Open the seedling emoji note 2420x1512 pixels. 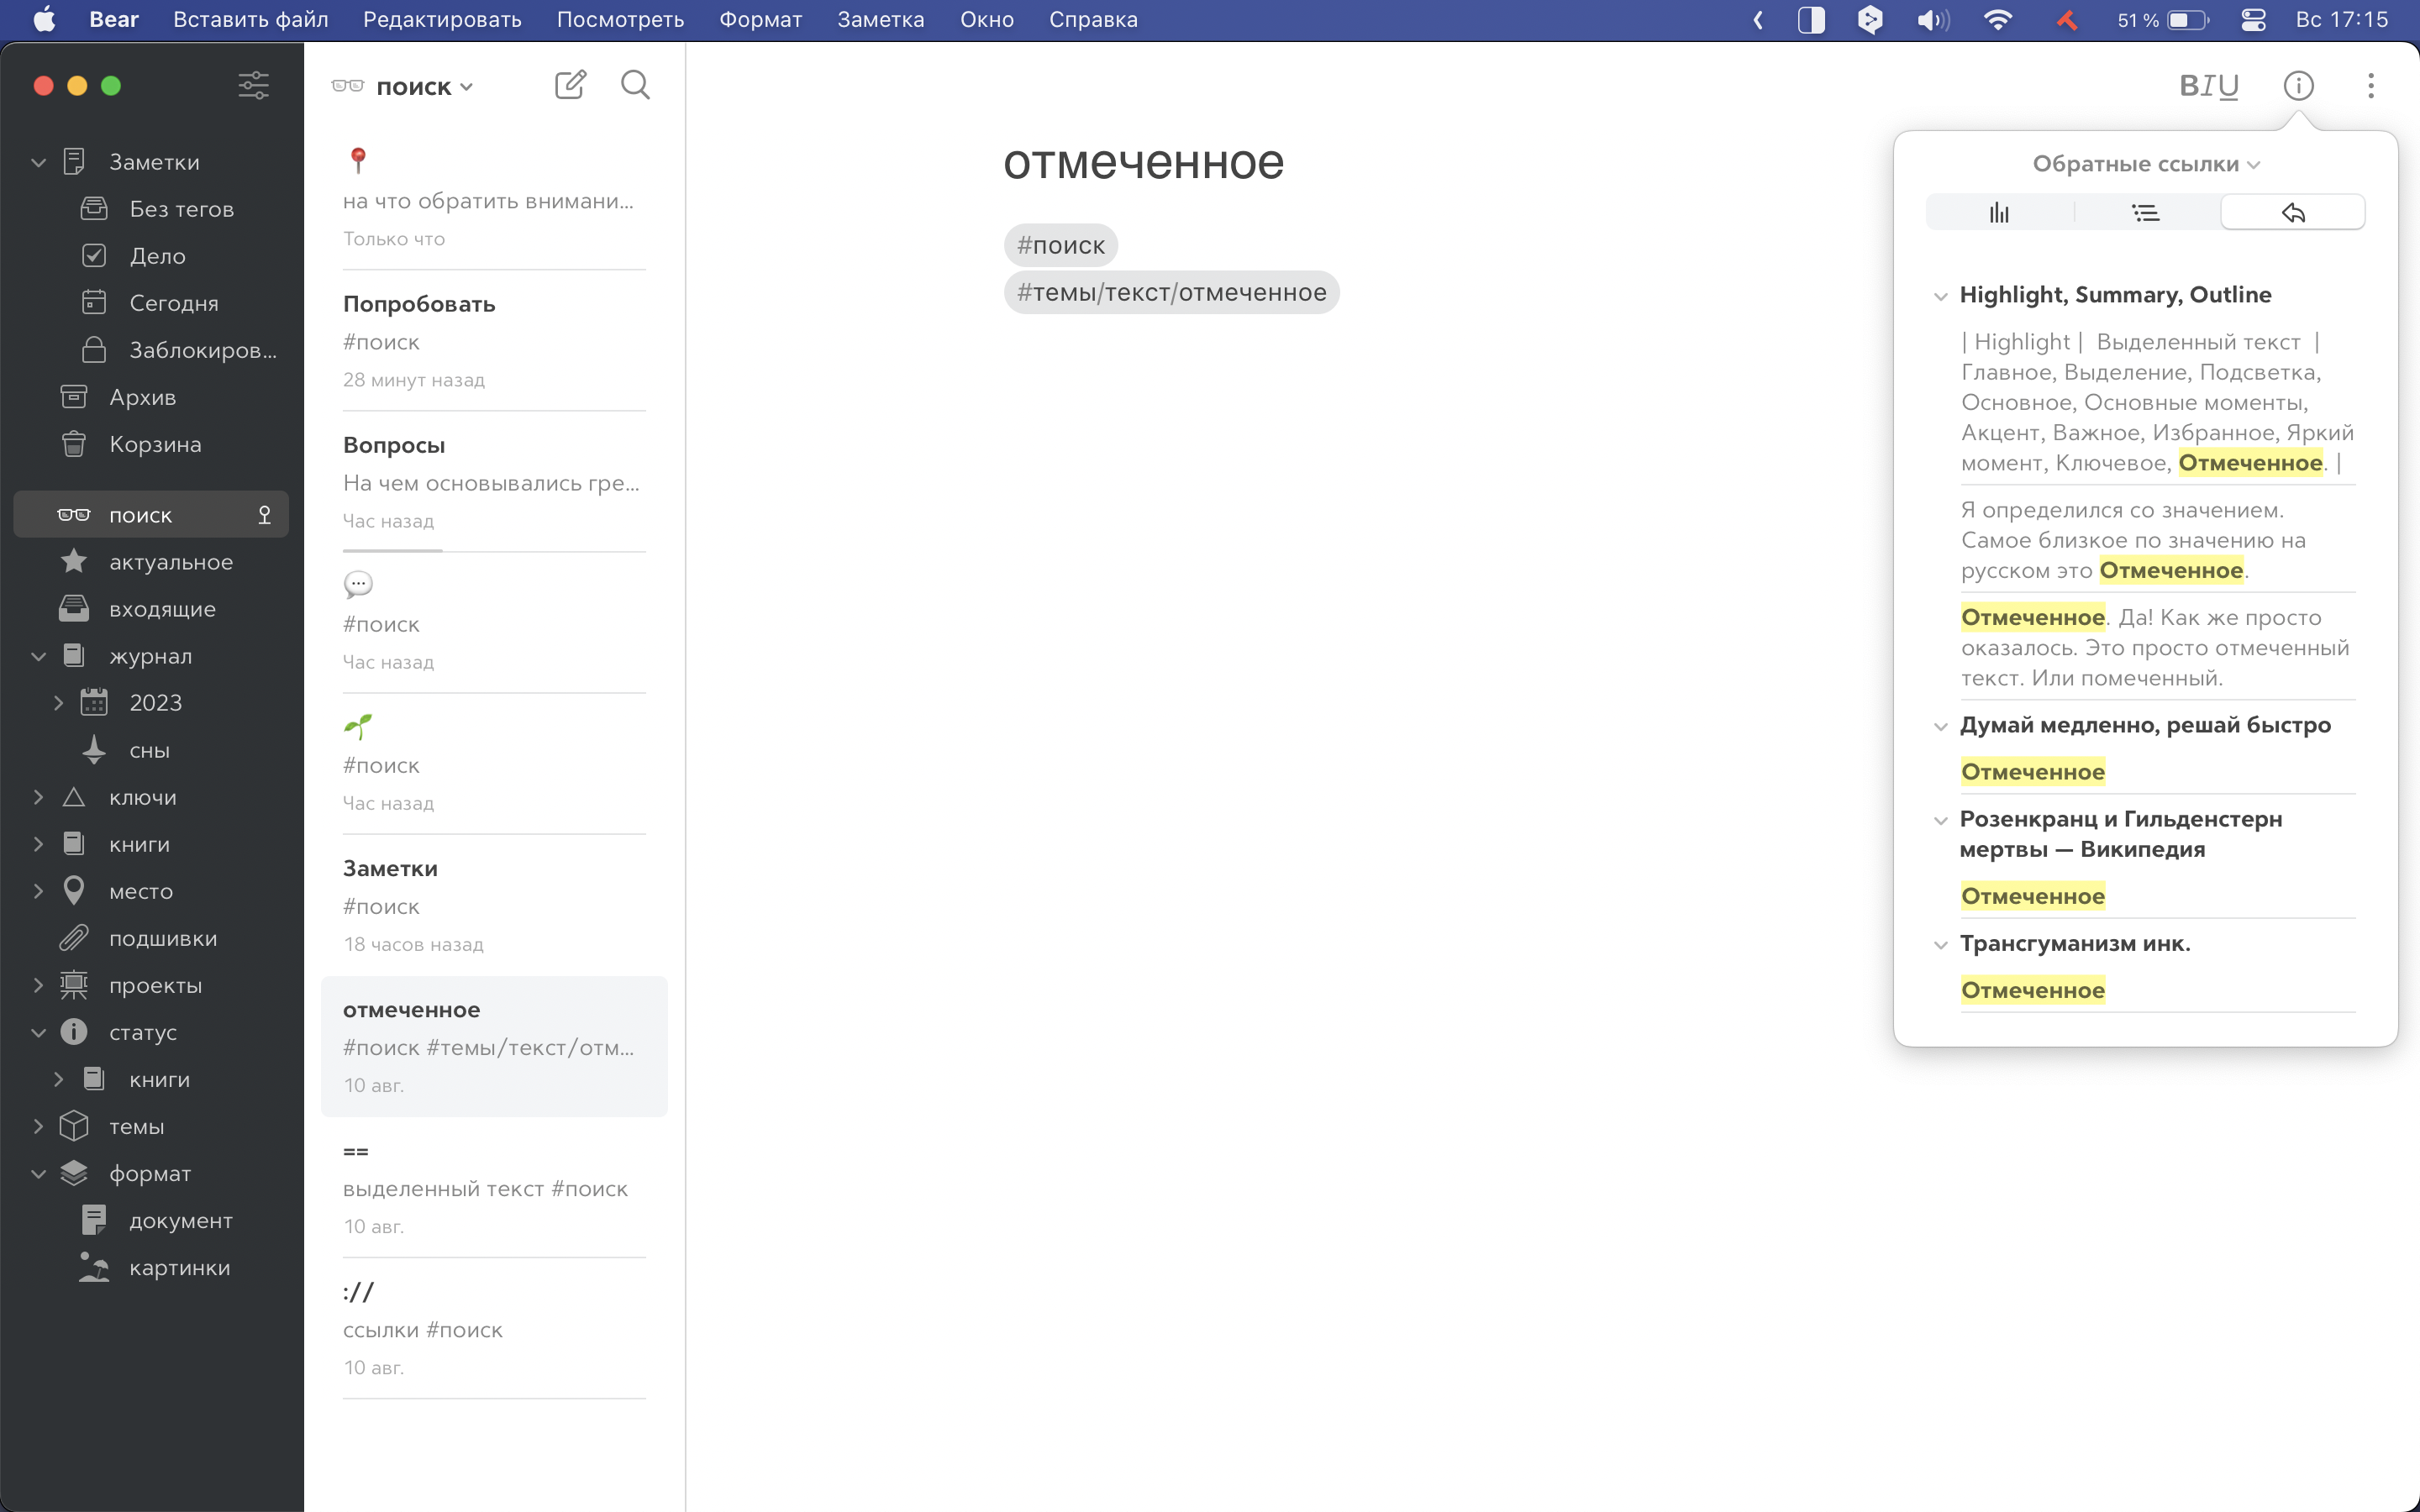click(494, 763)
